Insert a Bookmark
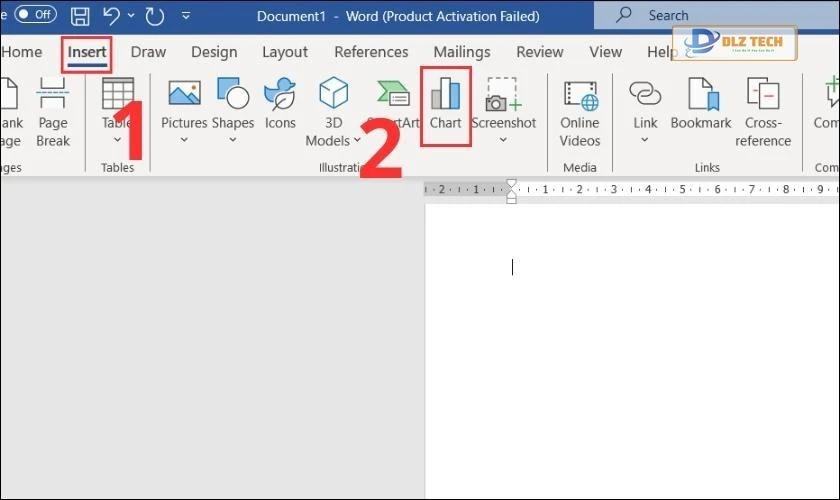This screenshot has width=840, height=500. coord(700,97)
